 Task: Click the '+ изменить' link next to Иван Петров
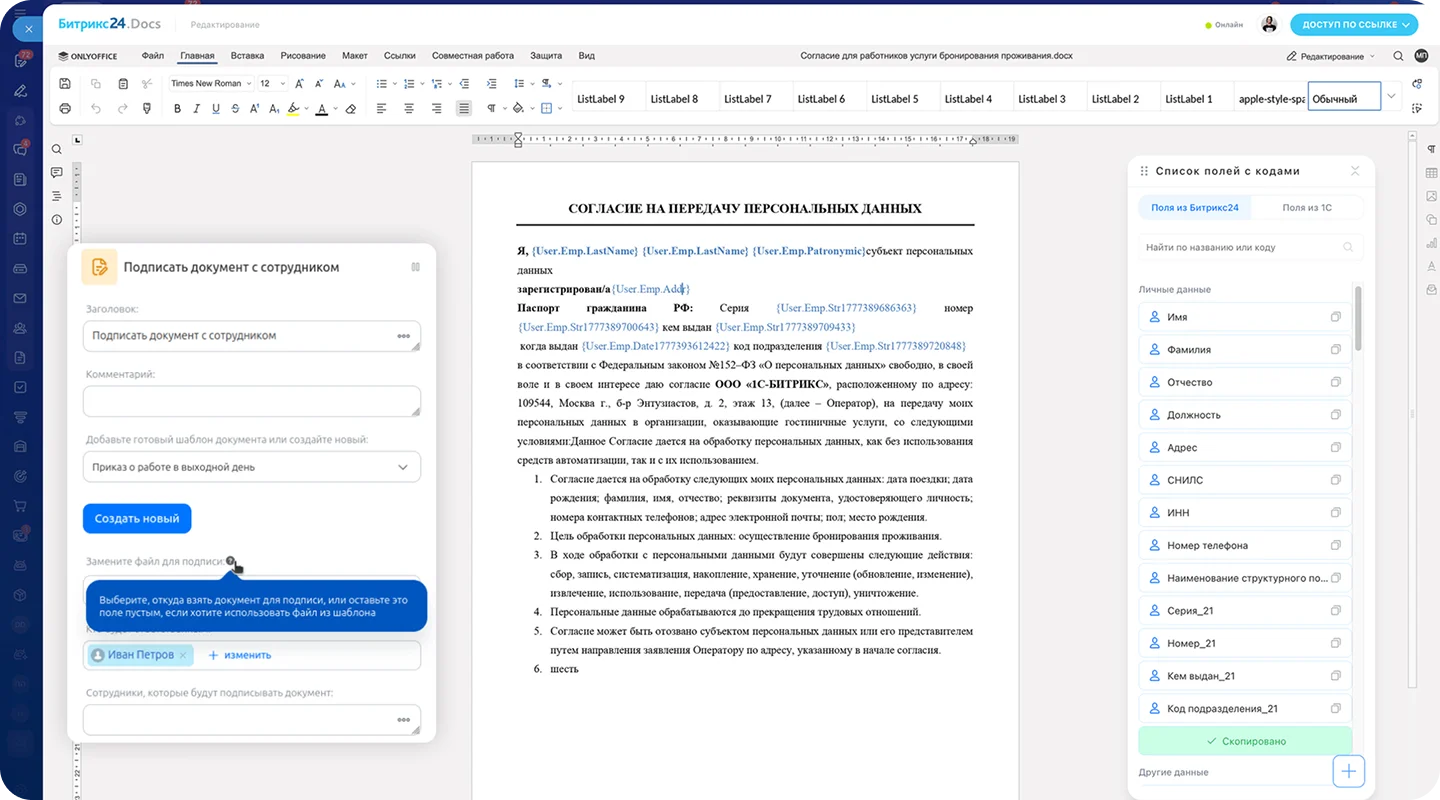[x=240, y=655]
